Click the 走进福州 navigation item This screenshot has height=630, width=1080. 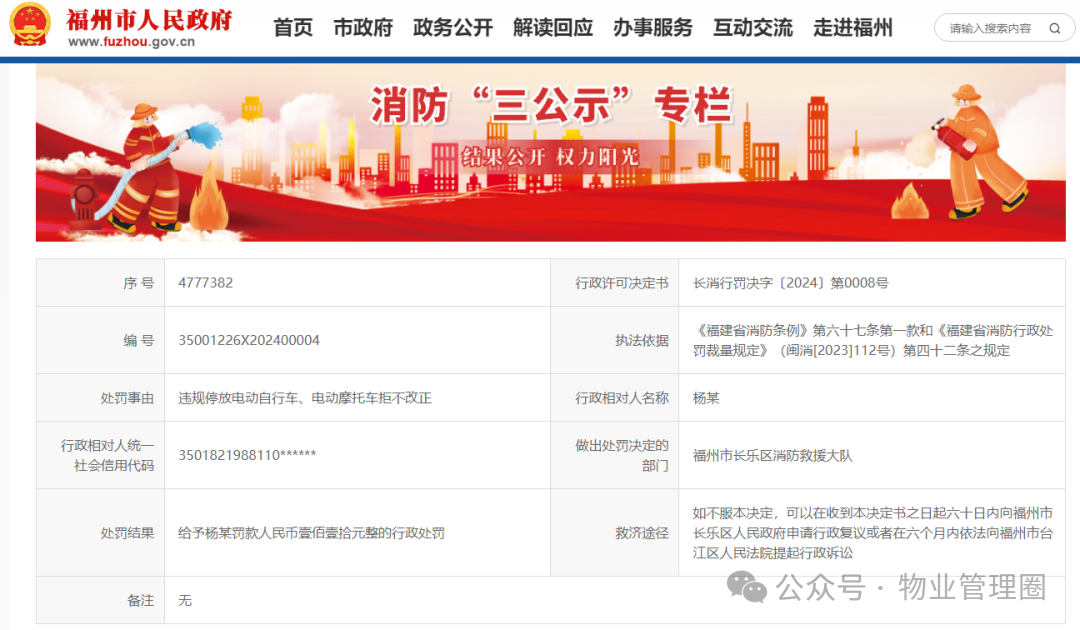point(853,28)
